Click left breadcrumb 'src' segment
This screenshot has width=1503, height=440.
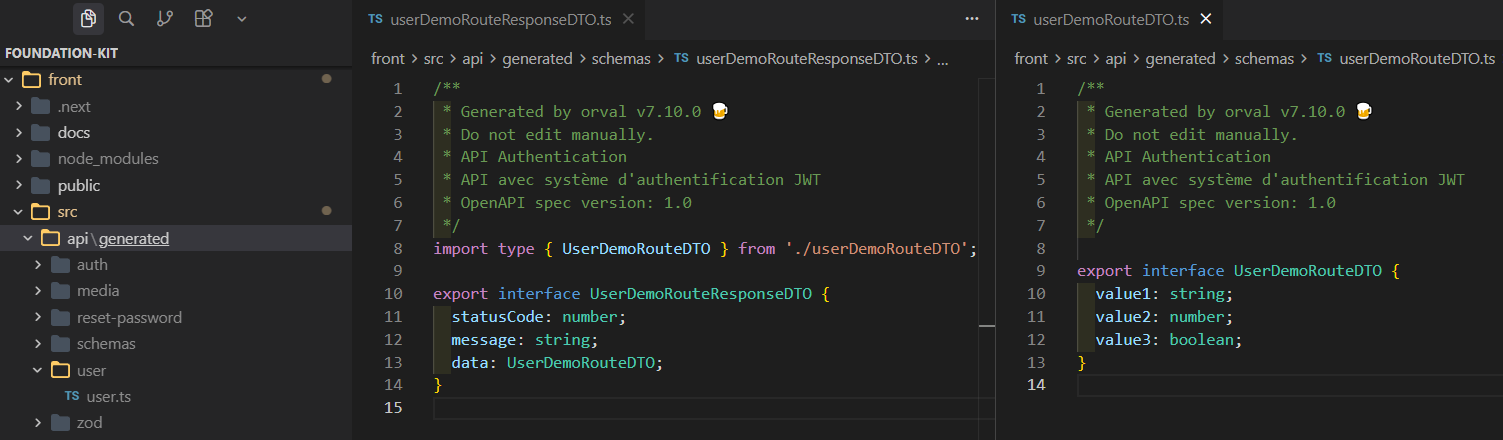tap(434, 59)
